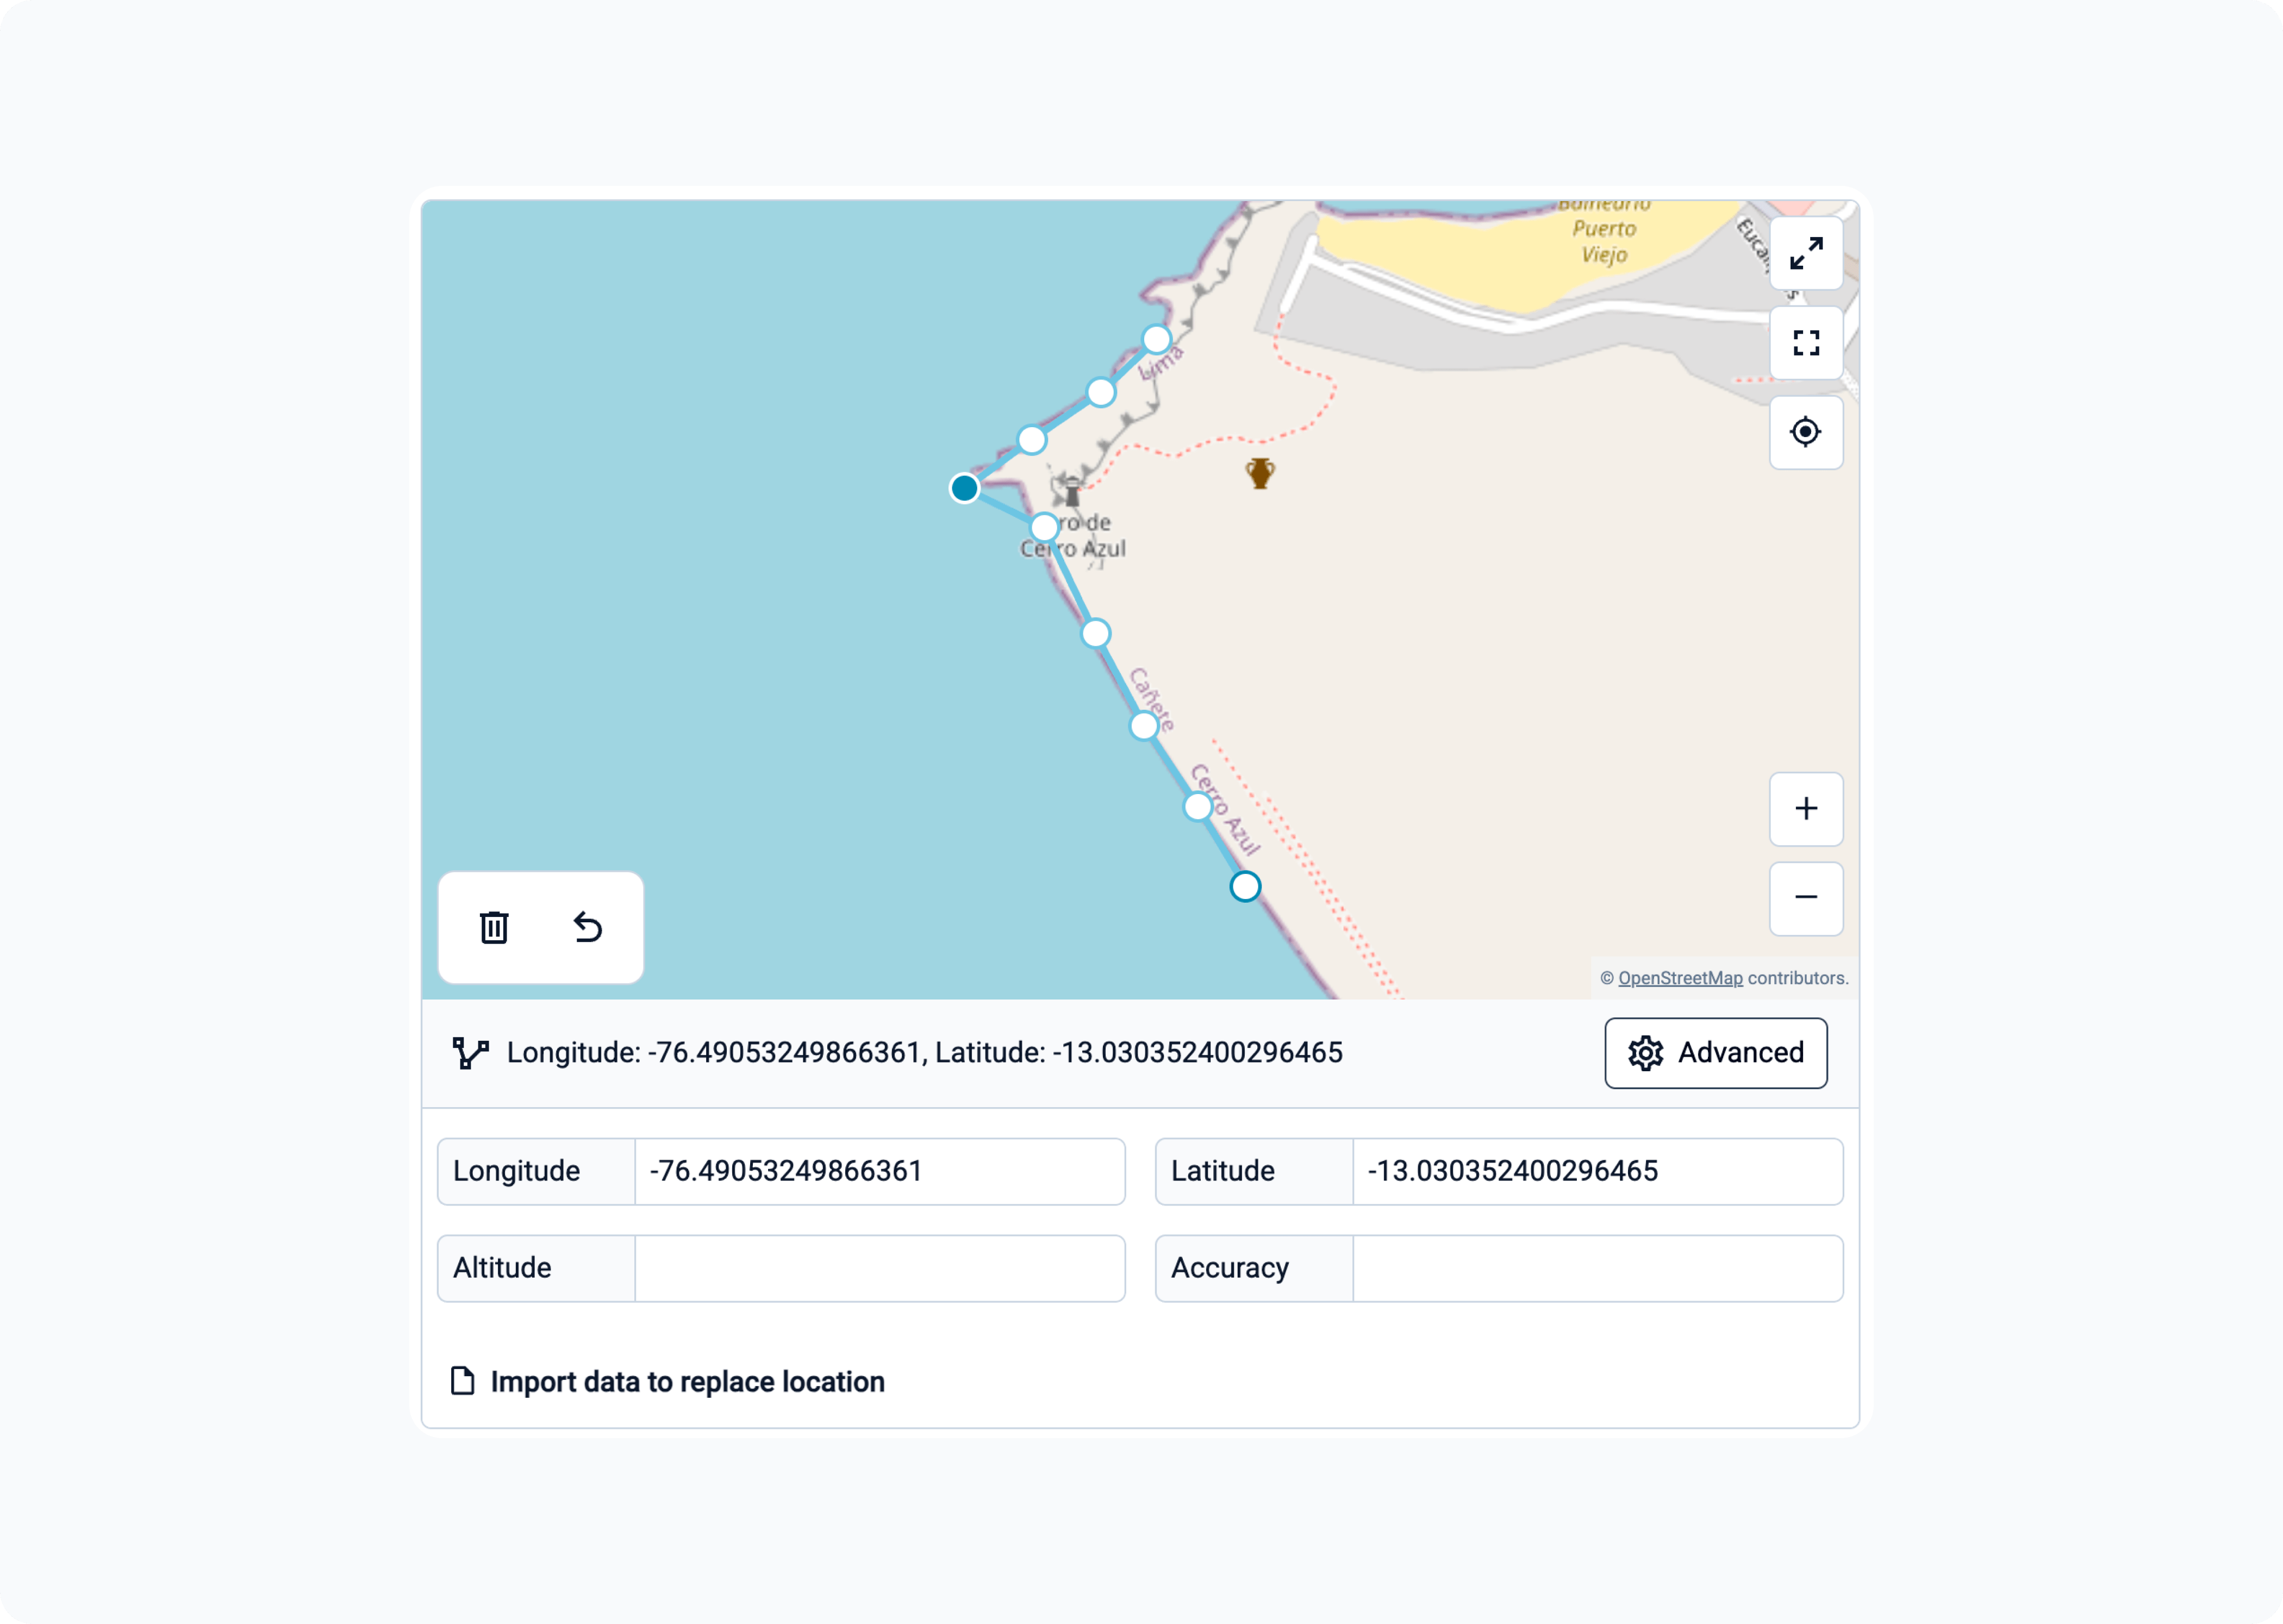Open fullscreen mode using the fullscreen icon
The width and height of the screenshot is (2283, 1624).
(x=1806, y=343)
